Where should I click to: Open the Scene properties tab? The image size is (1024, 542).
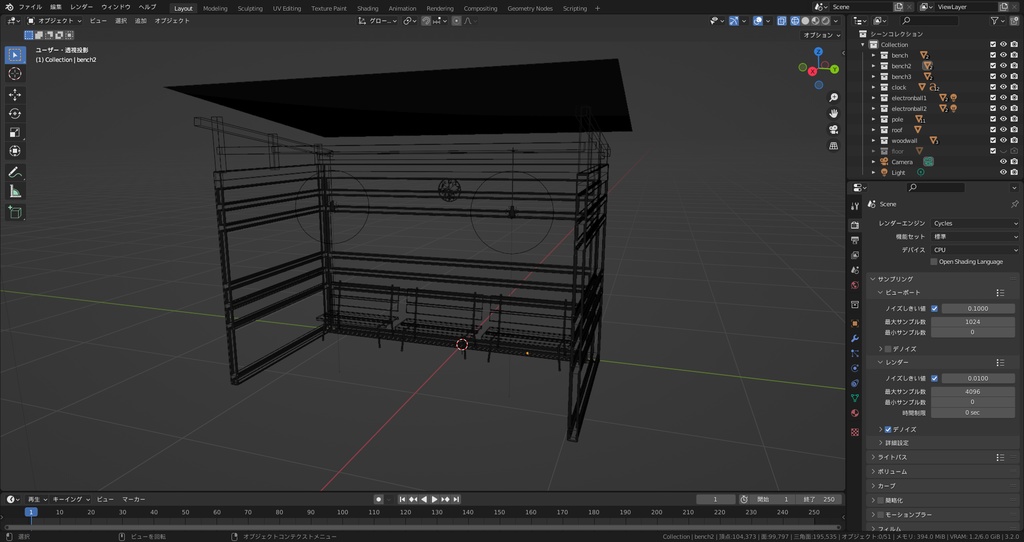[855, 270]
